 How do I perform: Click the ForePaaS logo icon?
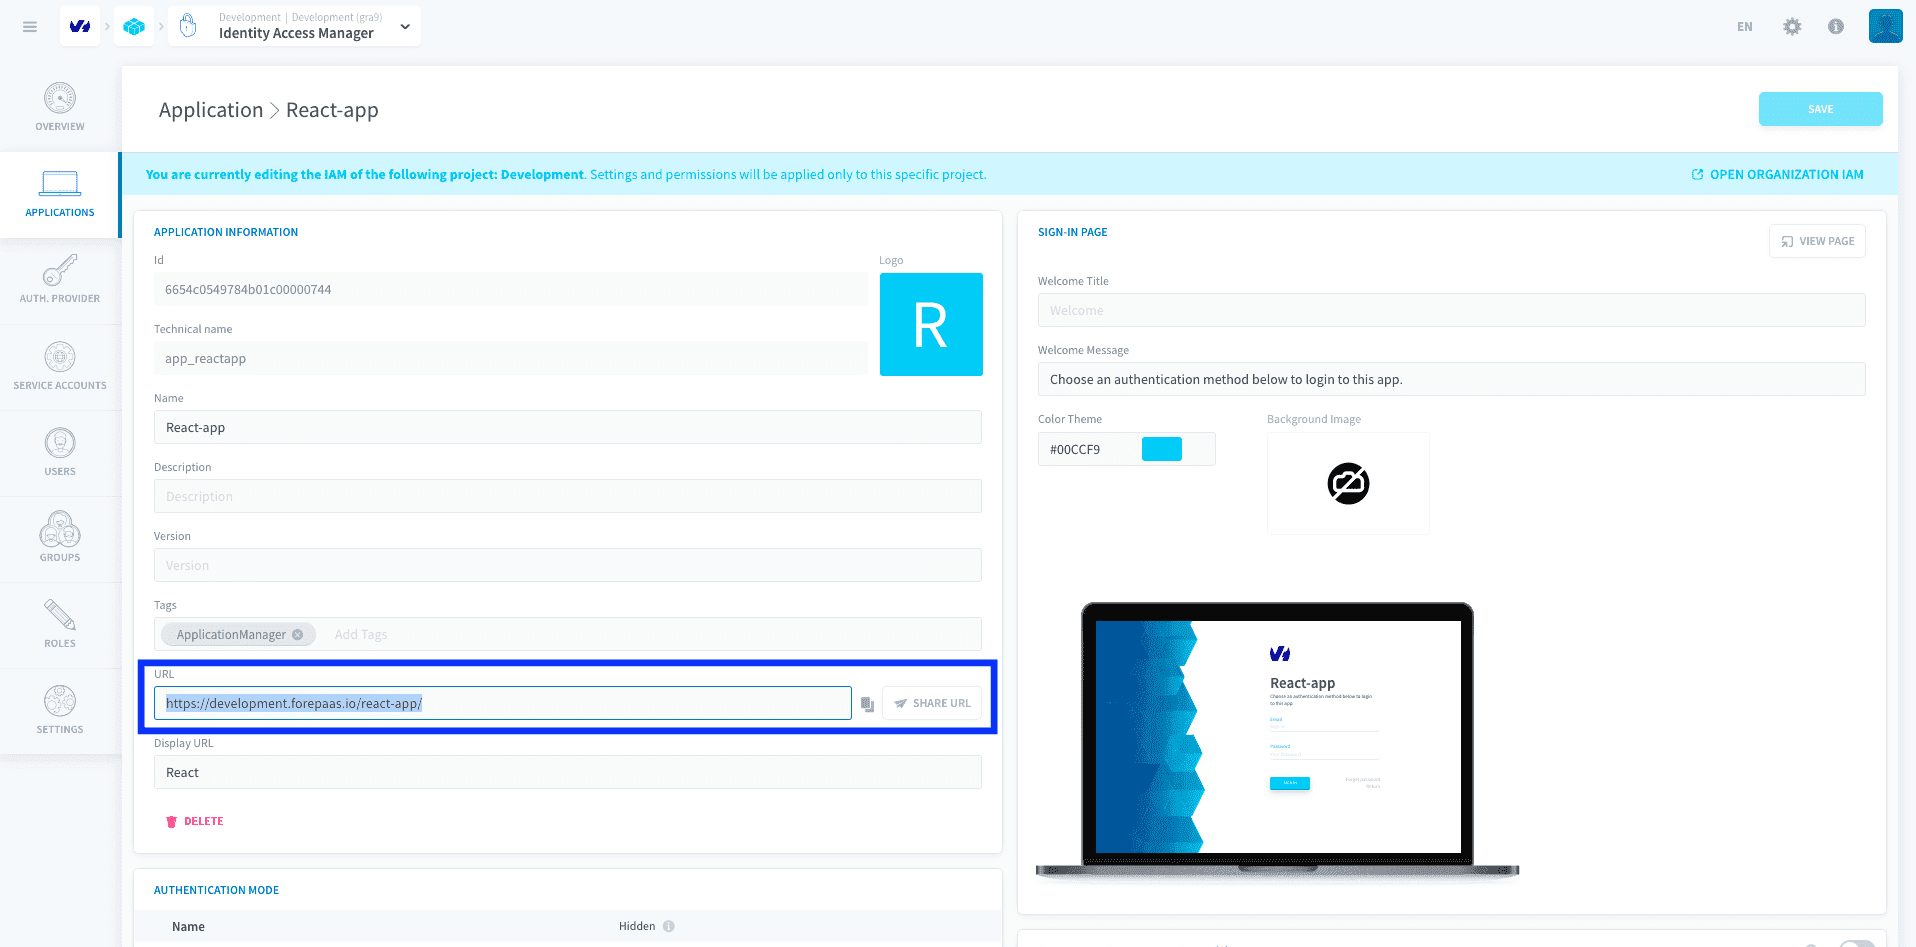[x=80, y=26]
